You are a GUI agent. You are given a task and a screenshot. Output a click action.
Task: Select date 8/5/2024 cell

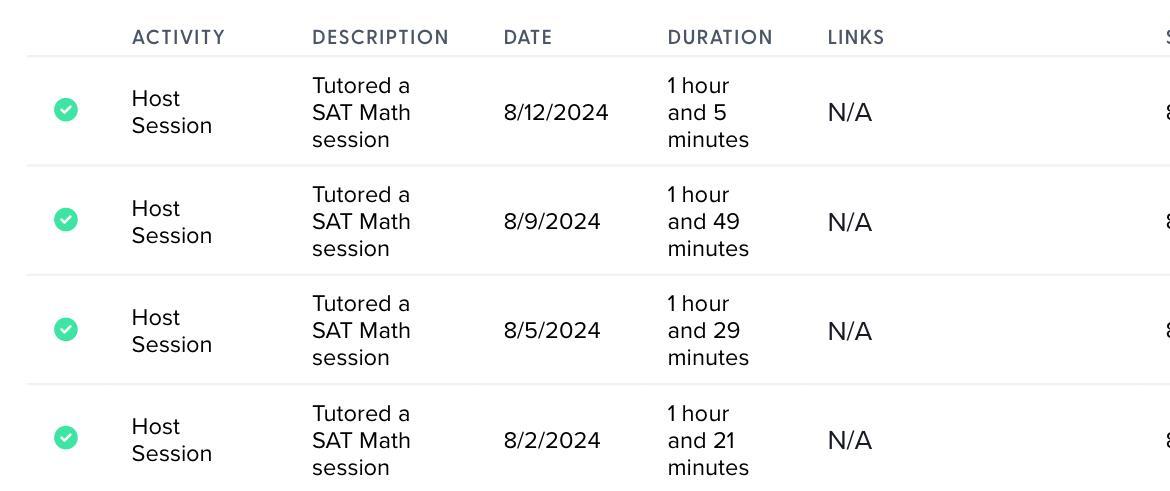(x=552, y=331)
